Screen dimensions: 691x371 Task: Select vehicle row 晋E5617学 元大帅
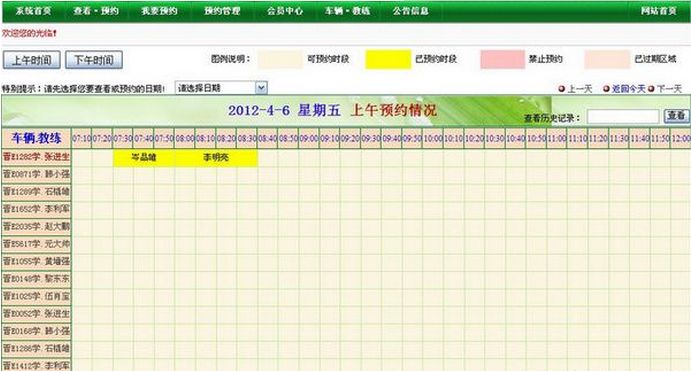coord(36,244)
